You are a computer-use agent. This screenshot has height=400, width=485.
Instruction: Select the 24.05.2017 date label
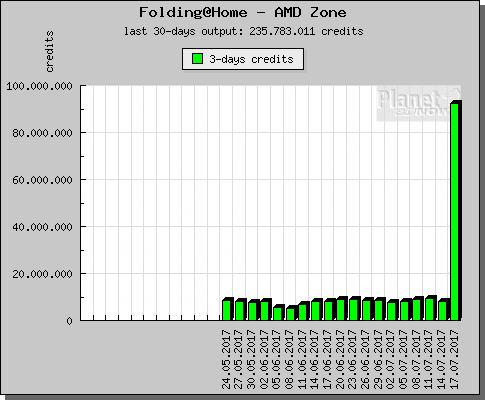(226, 359)
